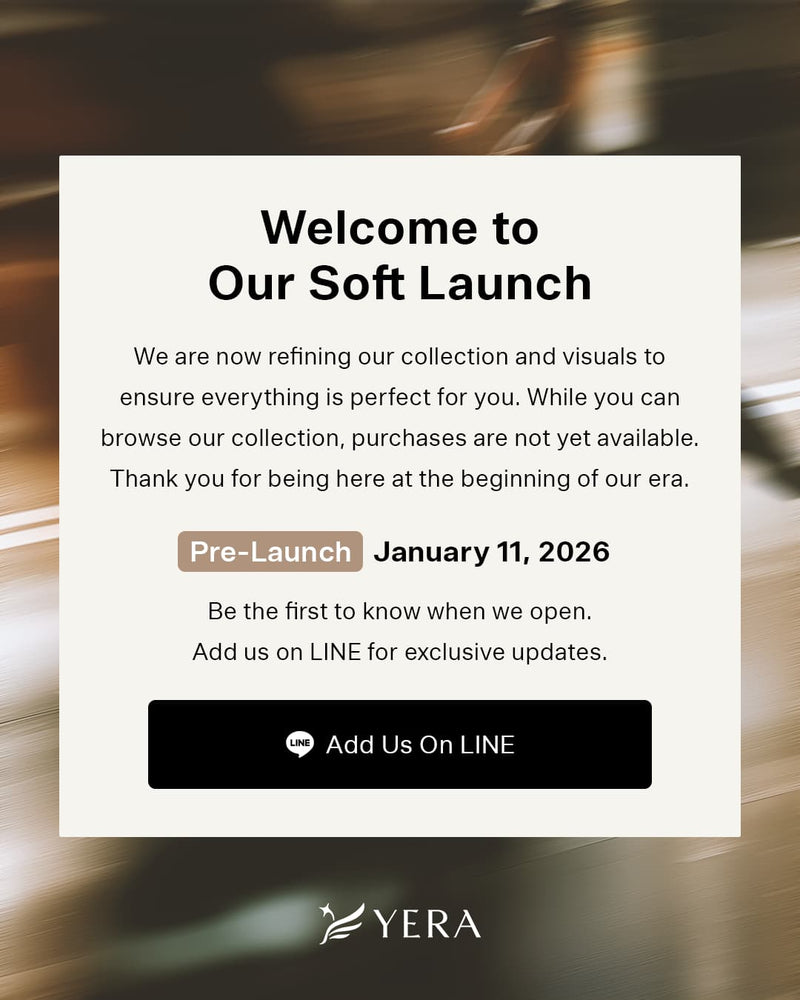Click the 'Our Soft Launch' heading line

tap(400, 283)
